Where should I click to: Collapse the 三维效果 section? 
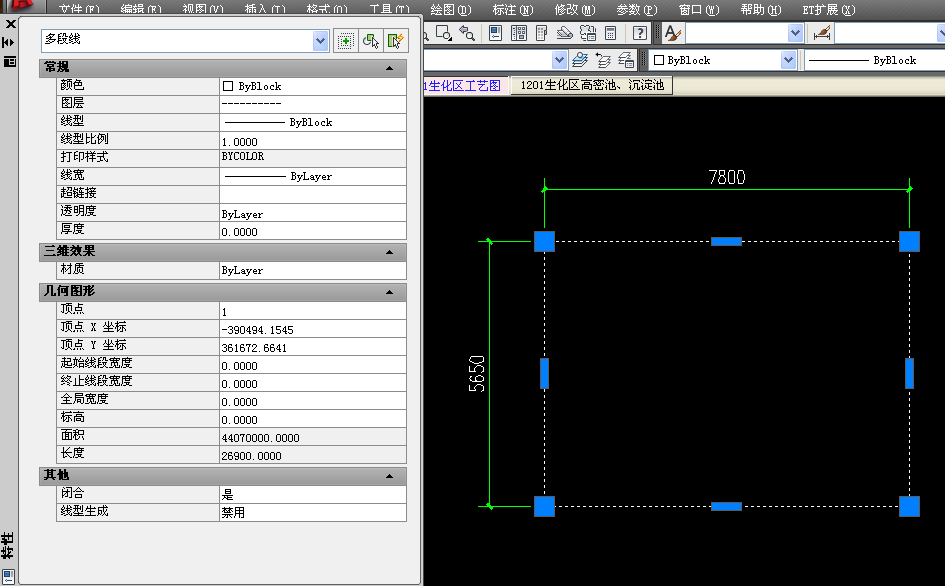[x=389, y=252]
